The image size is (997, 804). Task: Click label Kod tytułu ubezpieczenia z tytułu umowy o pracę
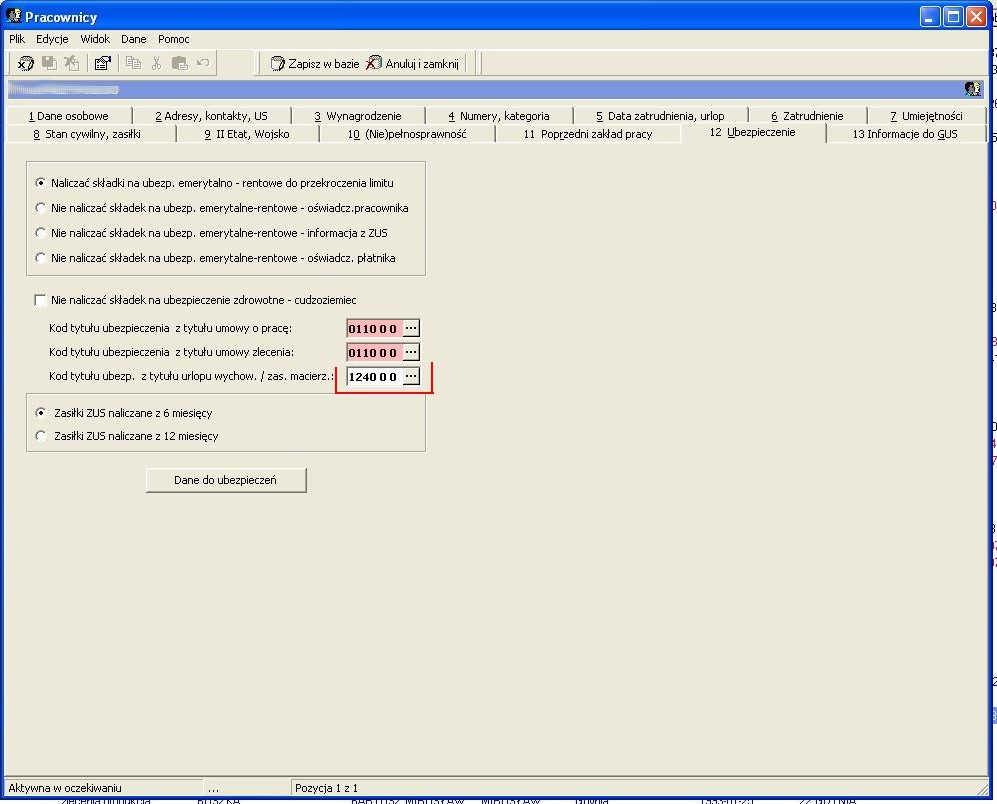pos(170,328)
